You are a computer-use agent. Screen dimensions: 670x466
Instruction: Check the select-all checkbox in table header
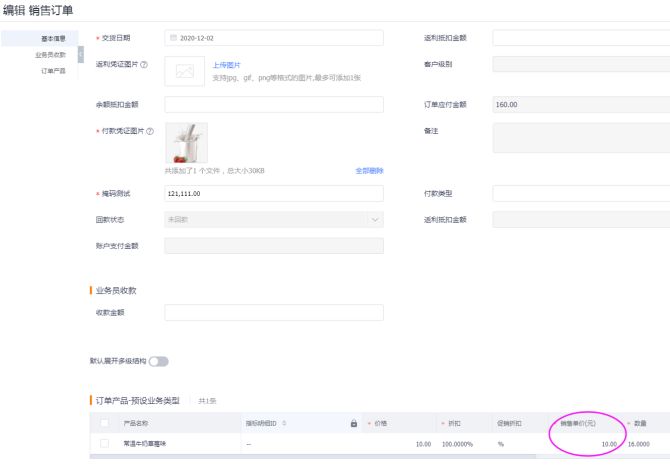tap(105, 423)
